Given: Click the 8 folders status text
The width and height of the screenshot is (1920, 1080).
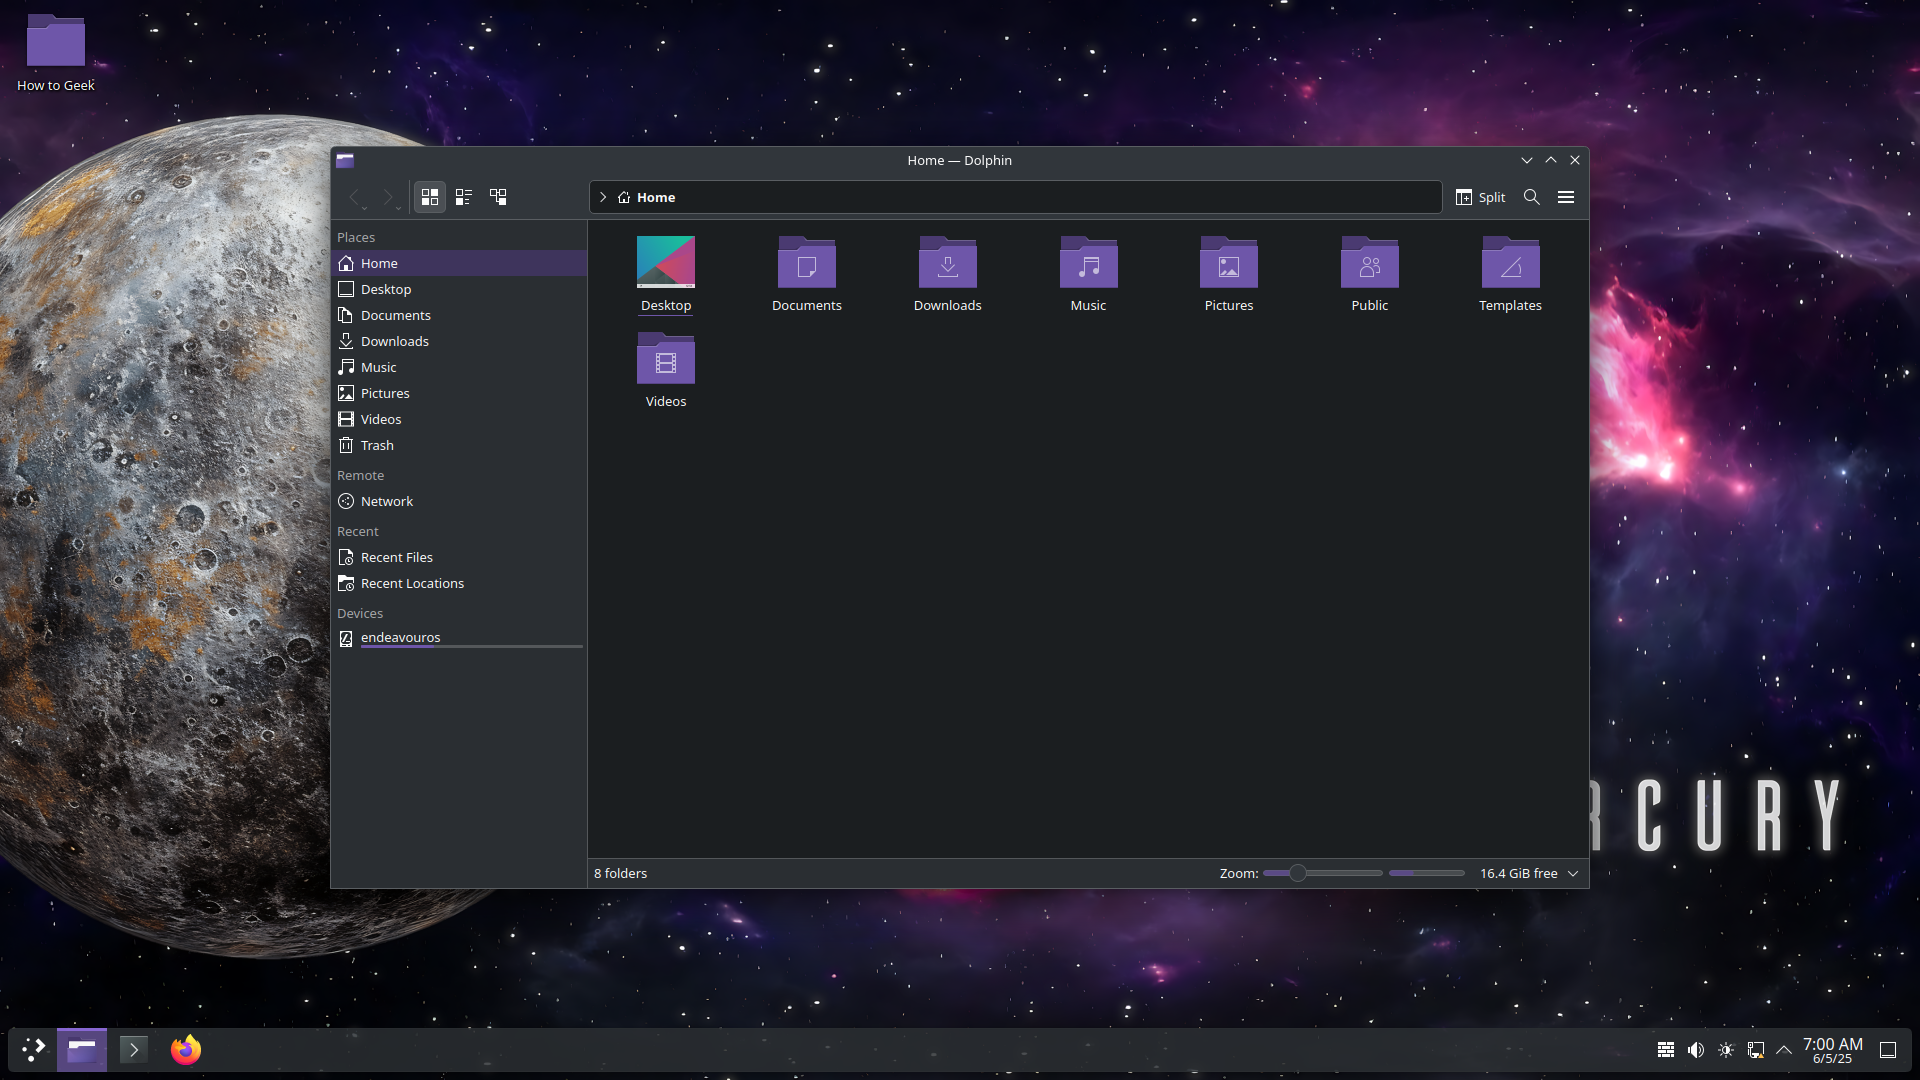Looking at the screenshot, I should 621,873.
